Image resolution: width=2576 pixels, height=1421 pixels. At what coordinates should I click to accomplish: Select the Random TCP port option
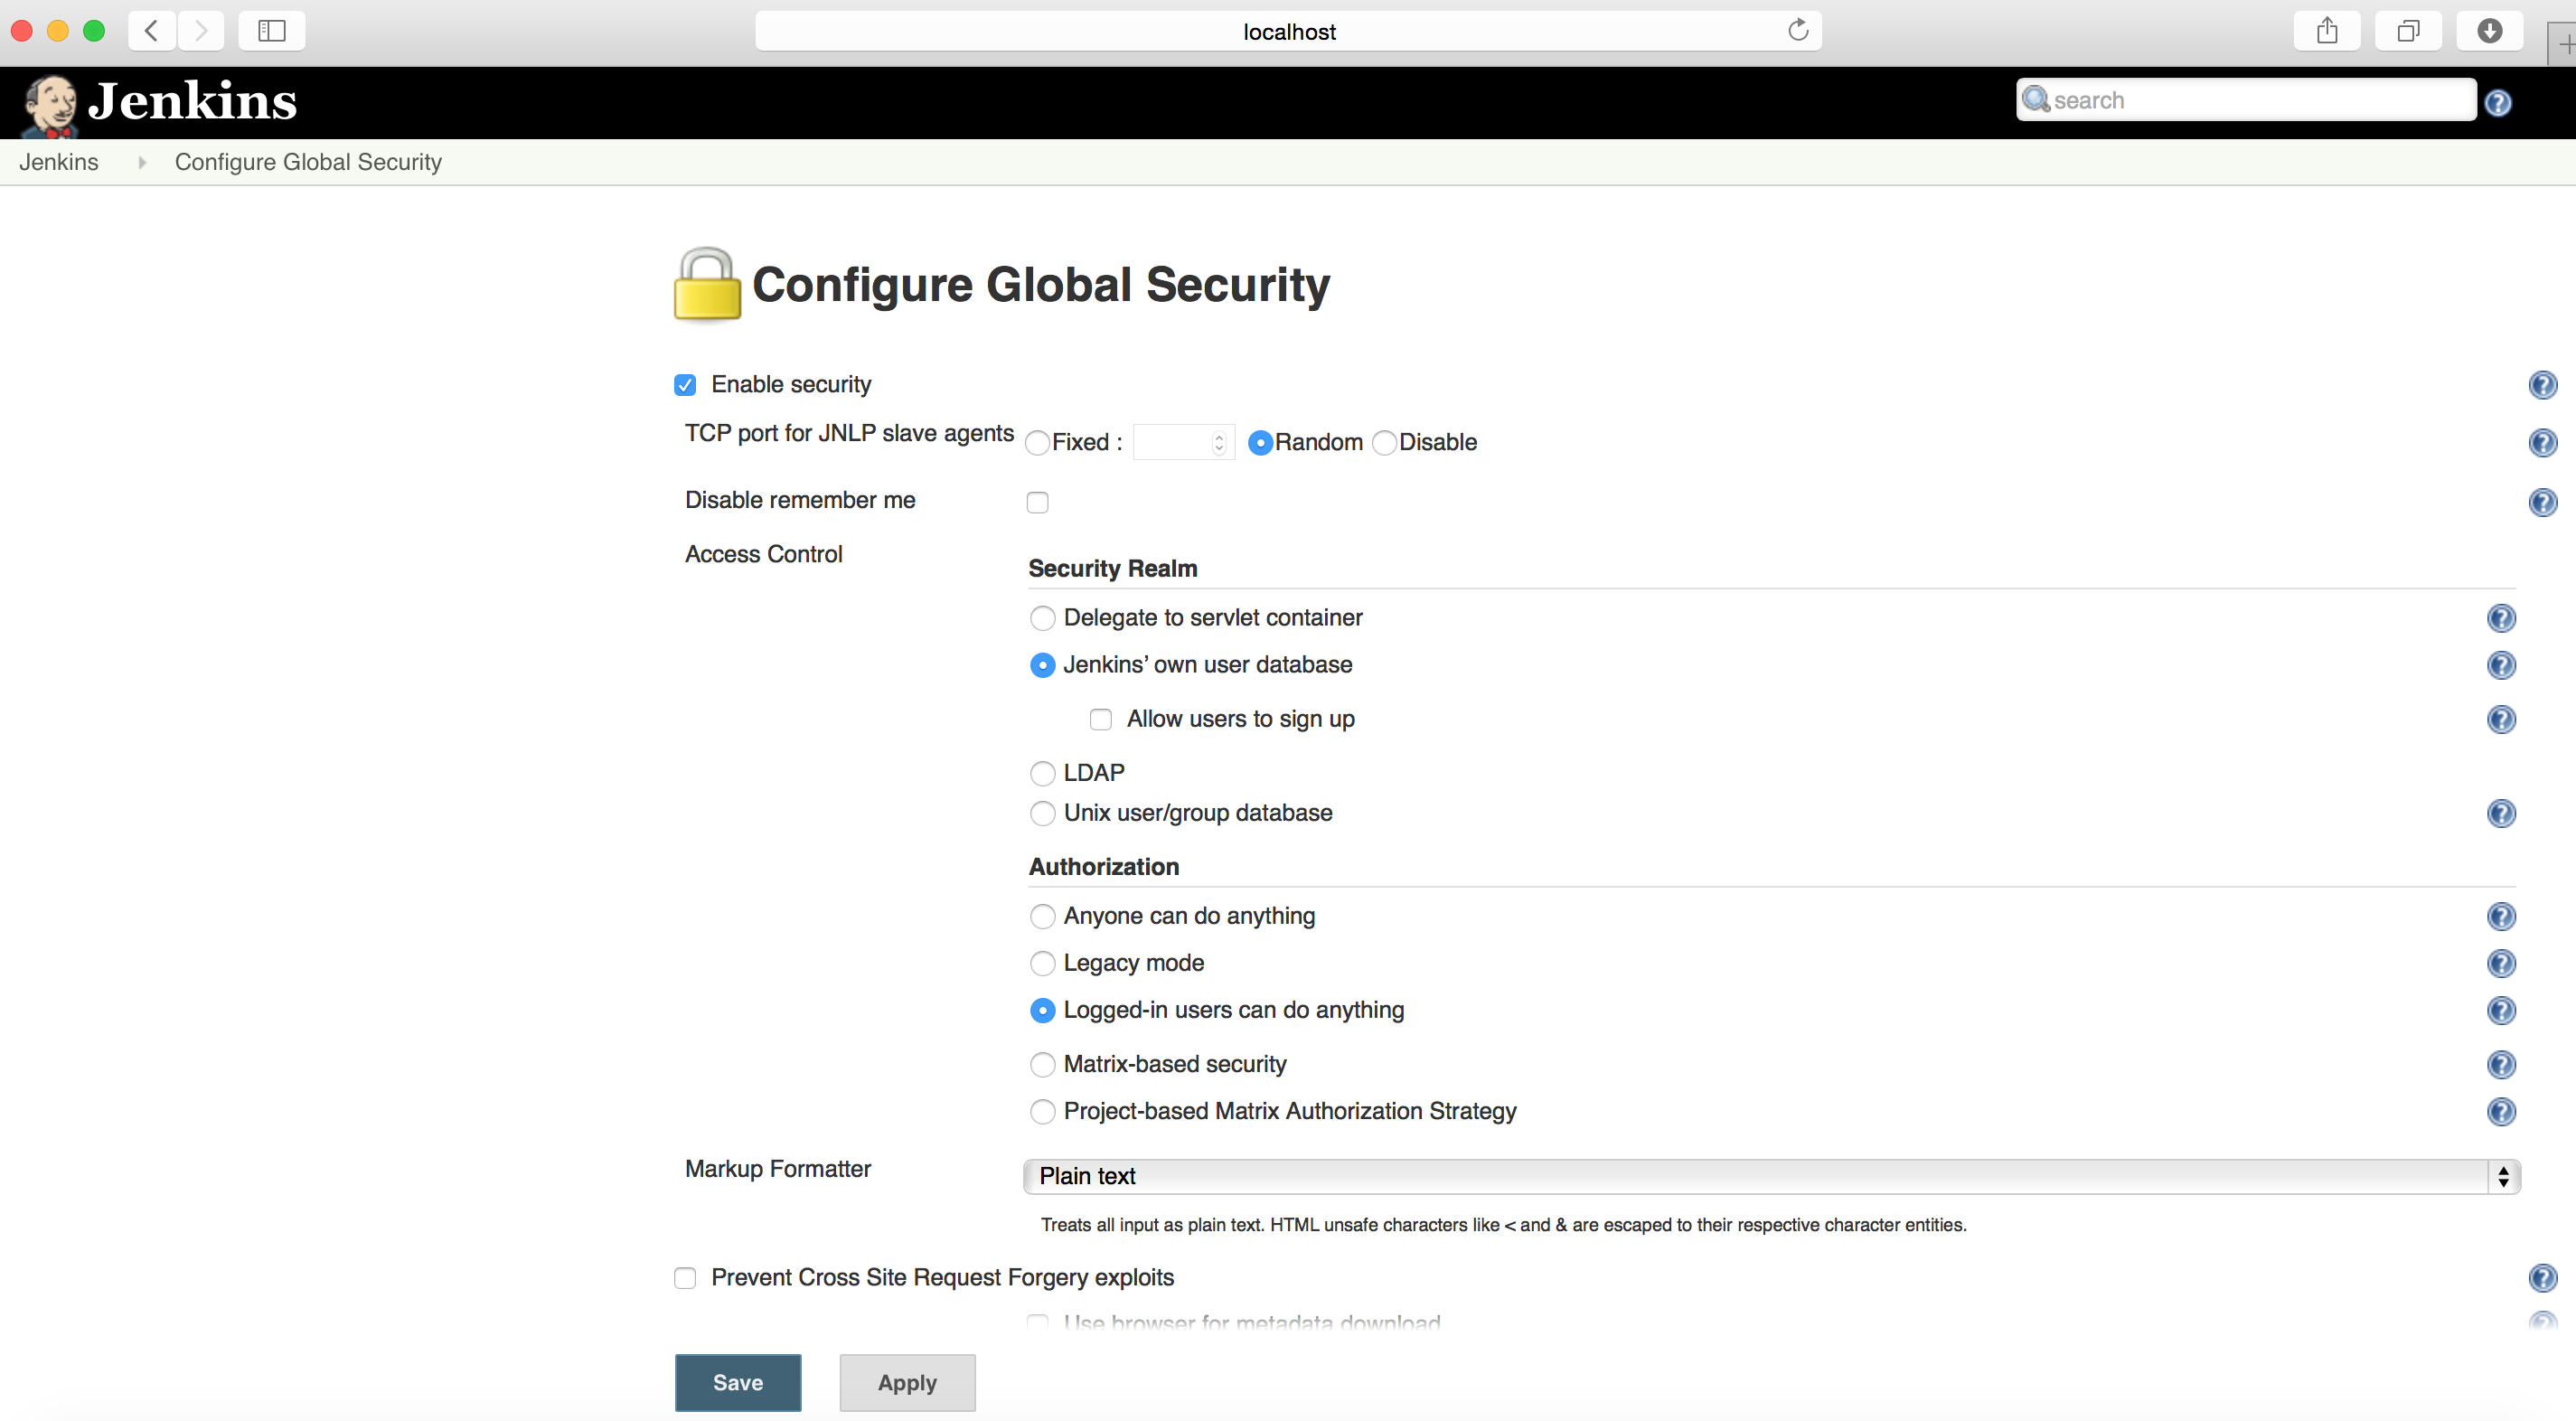tap(1260, 443)
